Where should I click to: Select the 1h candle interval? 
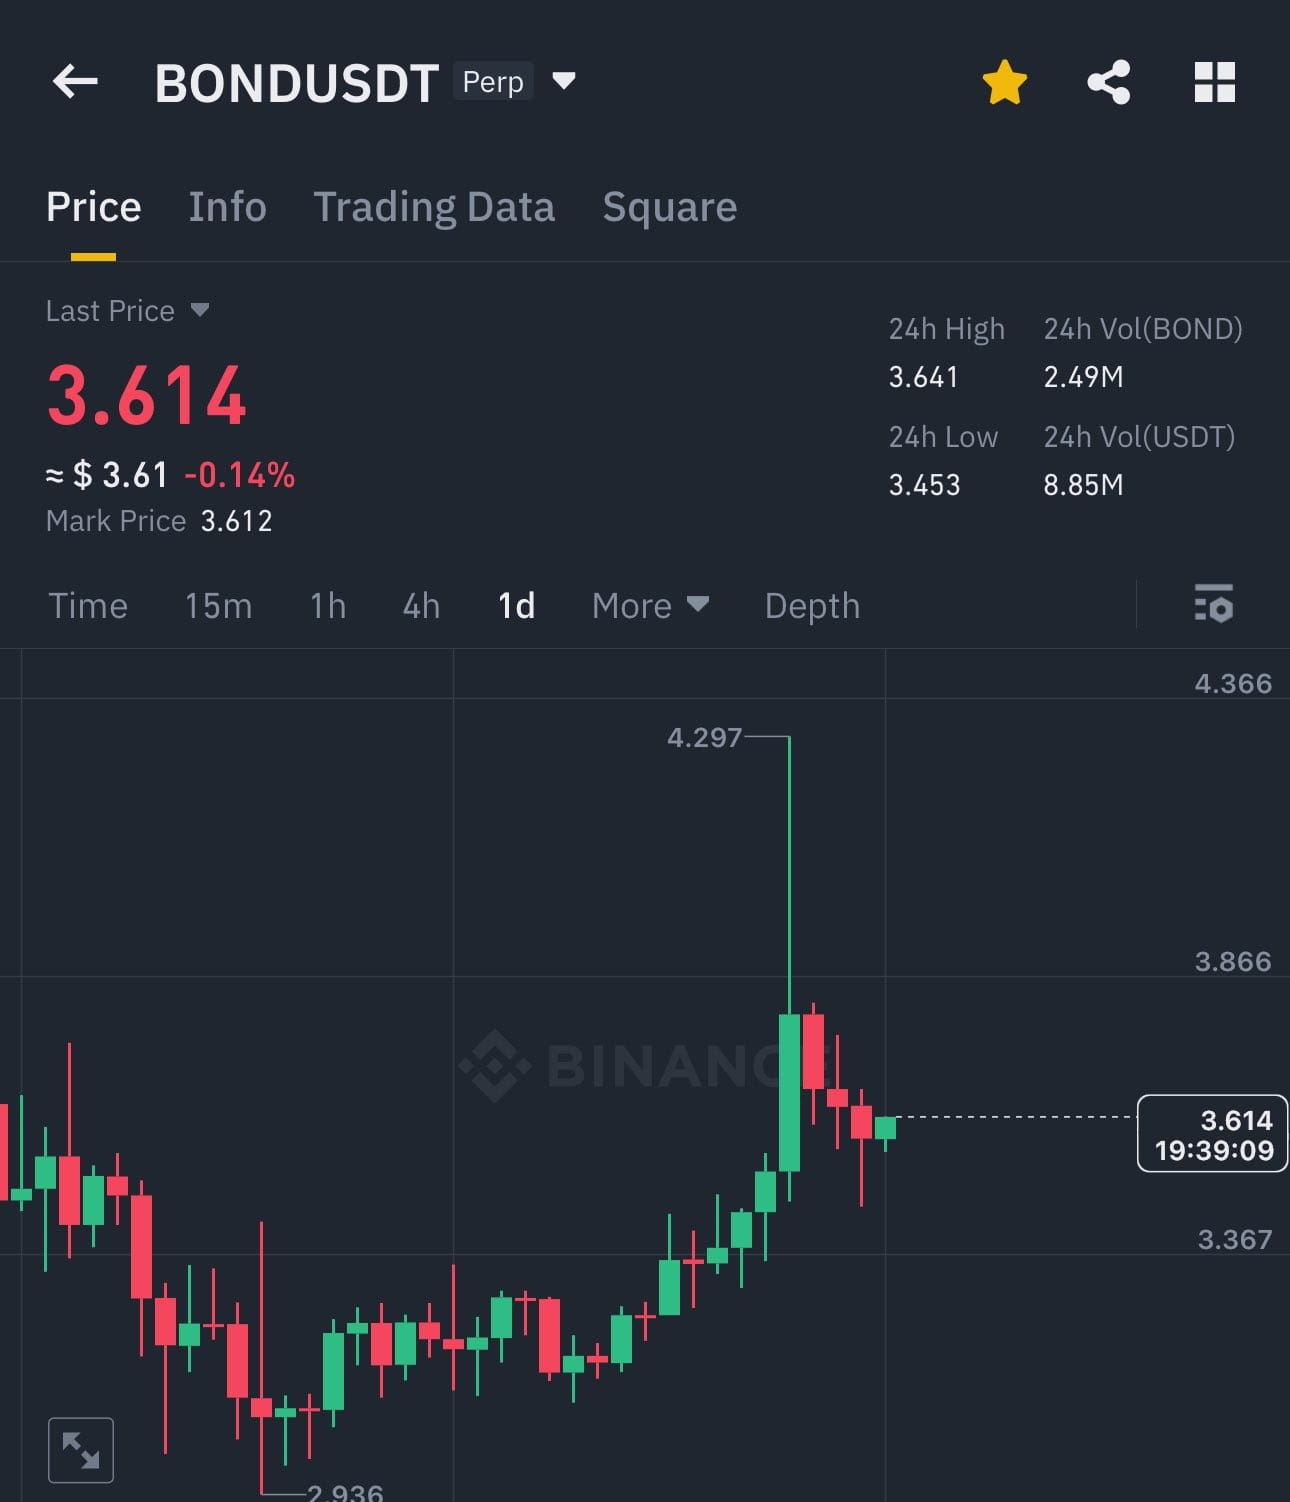tap(326, 605)
